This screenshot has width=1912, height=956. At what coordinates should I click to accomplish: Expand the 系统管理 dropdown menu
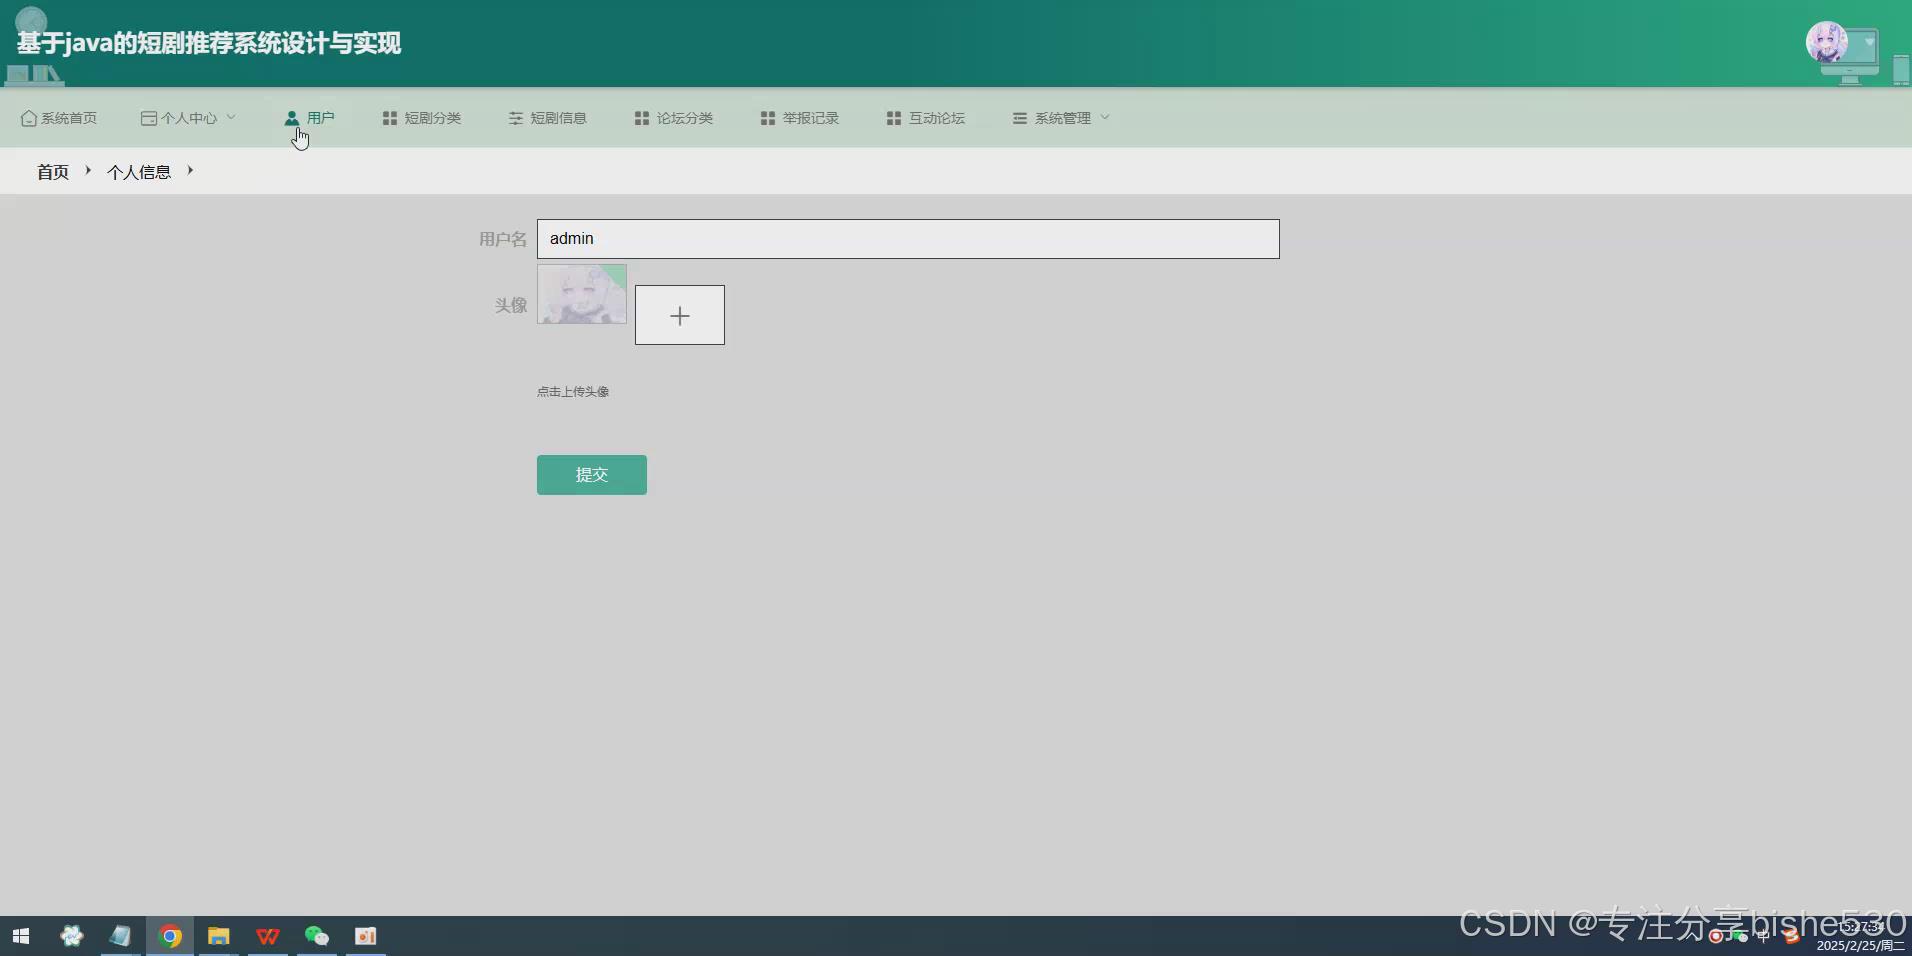(1061, 118)
